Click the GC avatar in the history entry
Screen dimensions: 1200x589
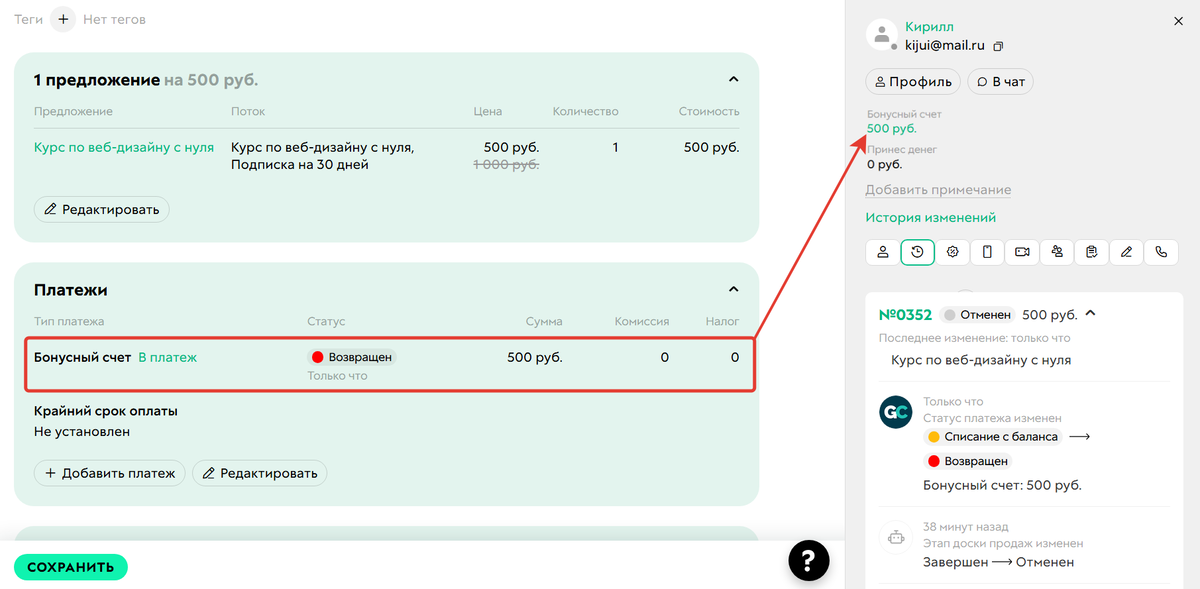(896, 412)
